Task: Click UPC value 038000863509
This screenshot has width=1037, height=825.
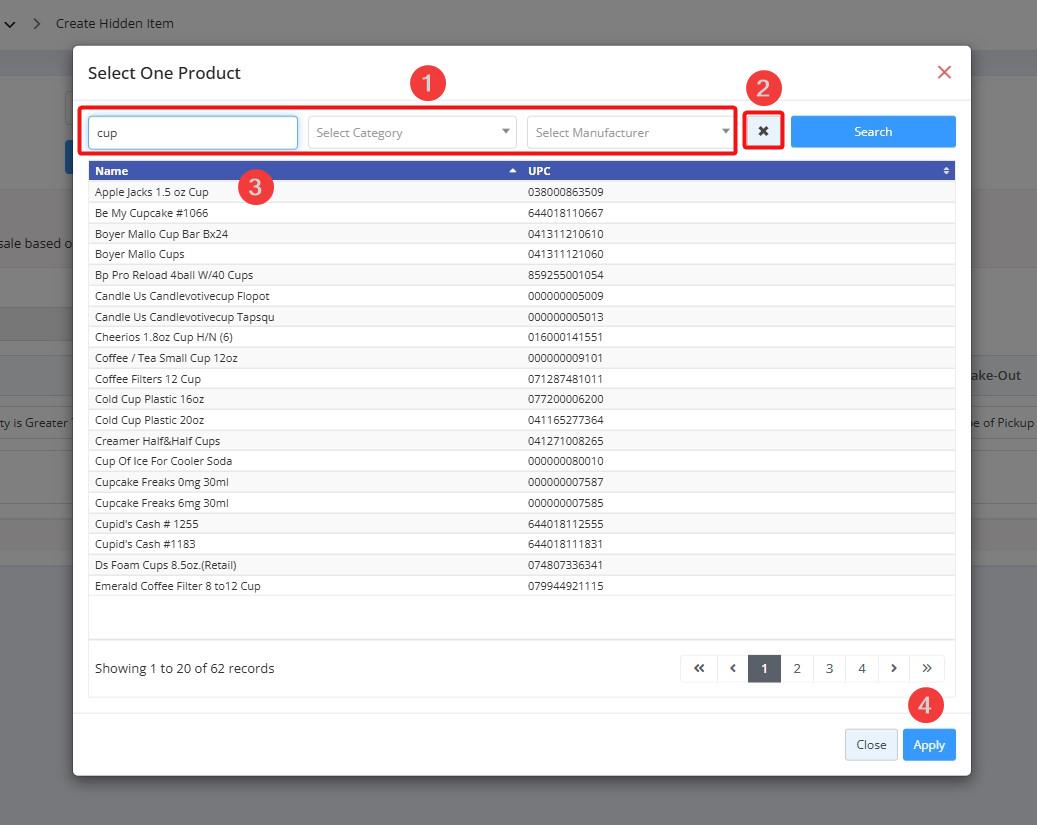Action: tap(565, 192)
